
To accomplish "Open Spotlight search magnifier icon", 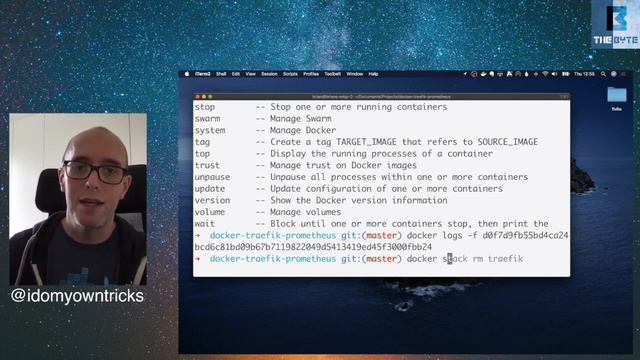I will pyautogui.click(x=603, y=74).
